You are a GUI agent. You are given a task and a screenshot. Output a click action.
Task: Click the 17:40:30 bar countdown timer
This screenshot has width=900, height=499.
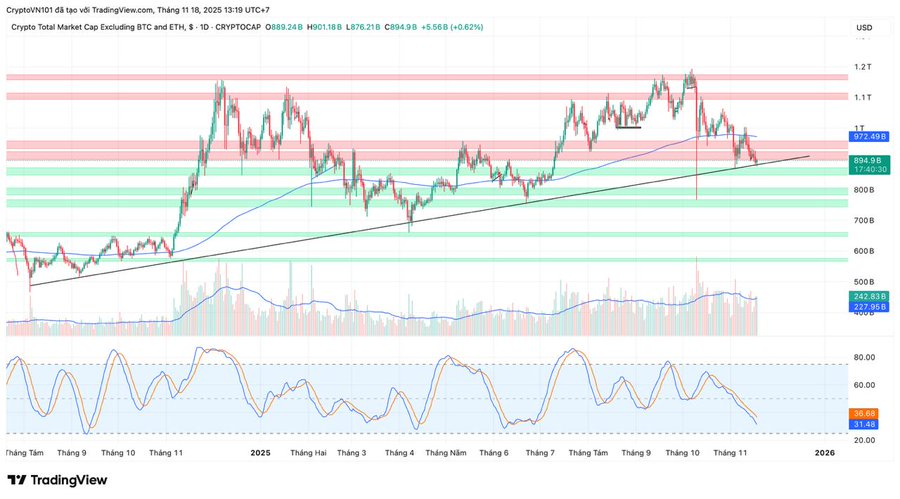[867, 170]
